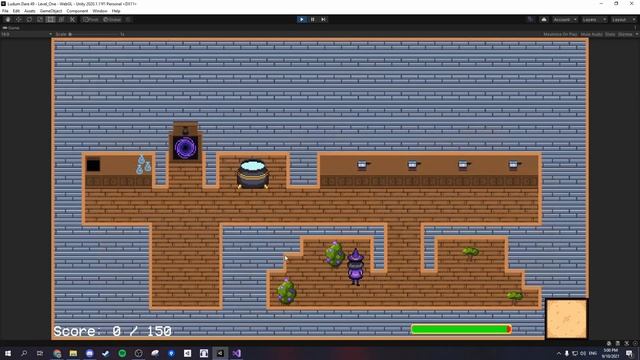Click the water droplets on the counter
Screen dimensions: 640x360
click(x=143, y=164)
